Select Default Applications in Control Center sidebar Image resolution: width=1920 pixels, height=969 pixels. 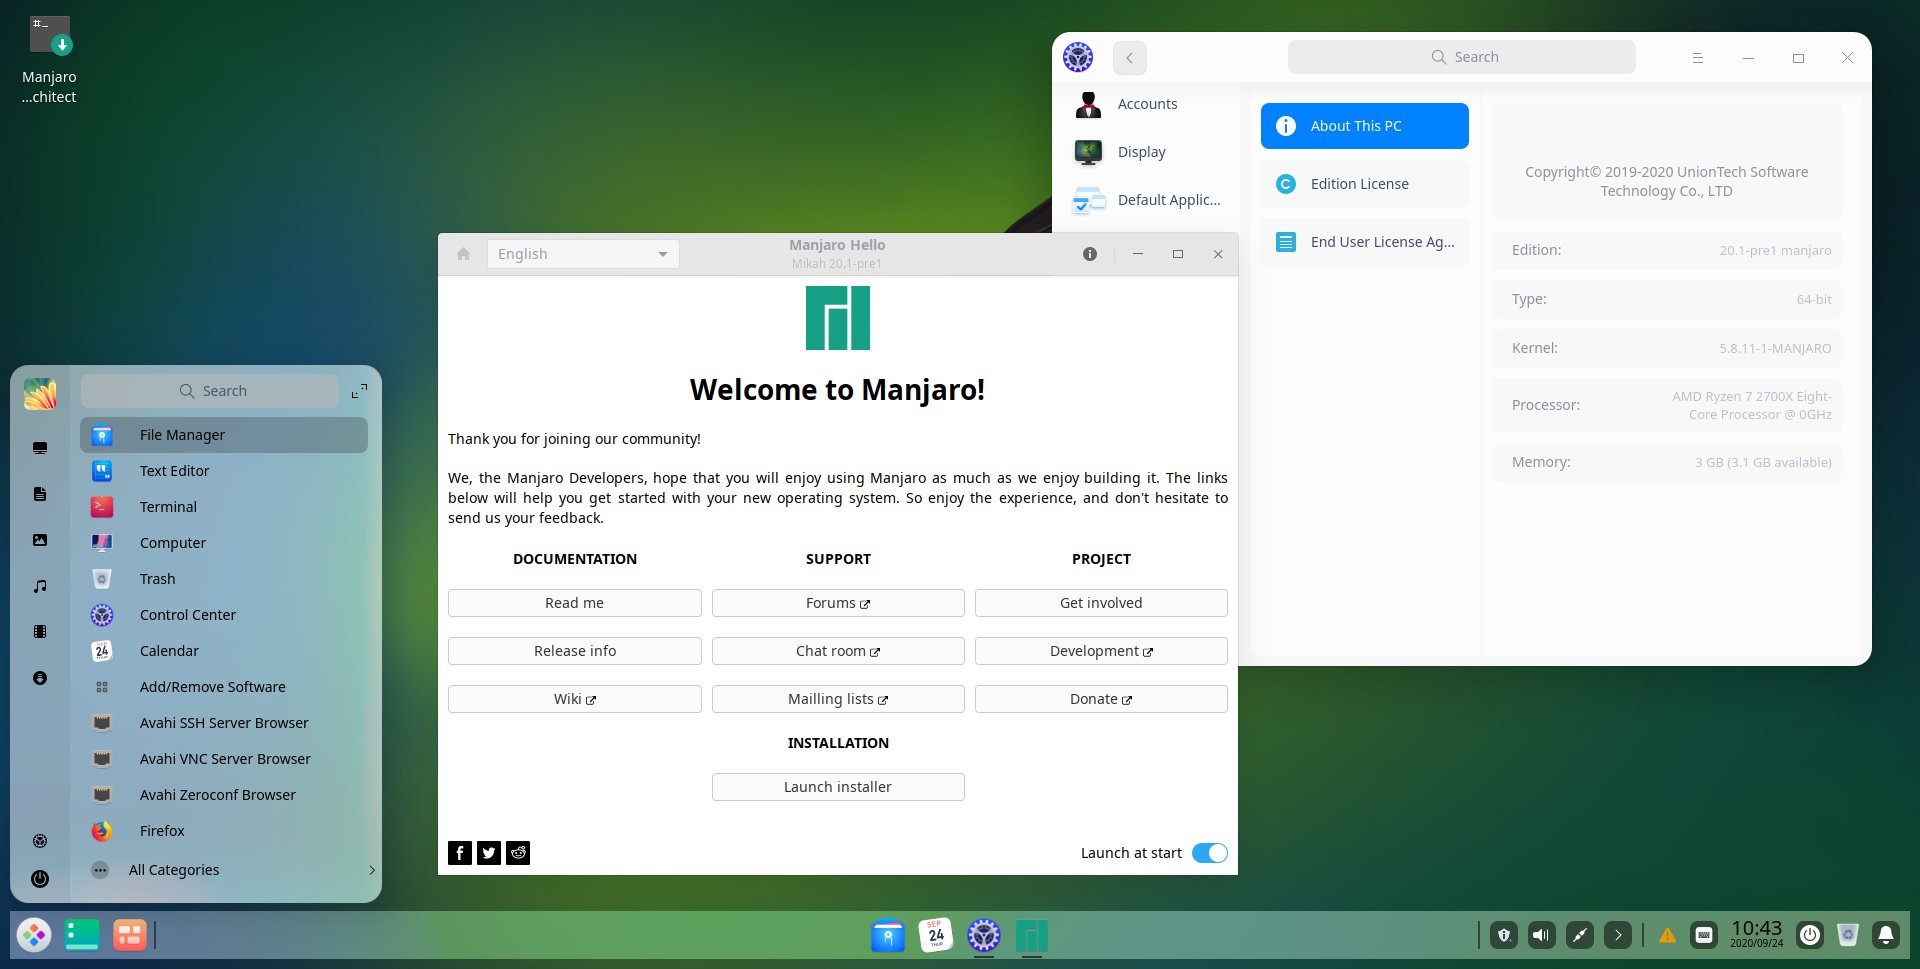1146,200
